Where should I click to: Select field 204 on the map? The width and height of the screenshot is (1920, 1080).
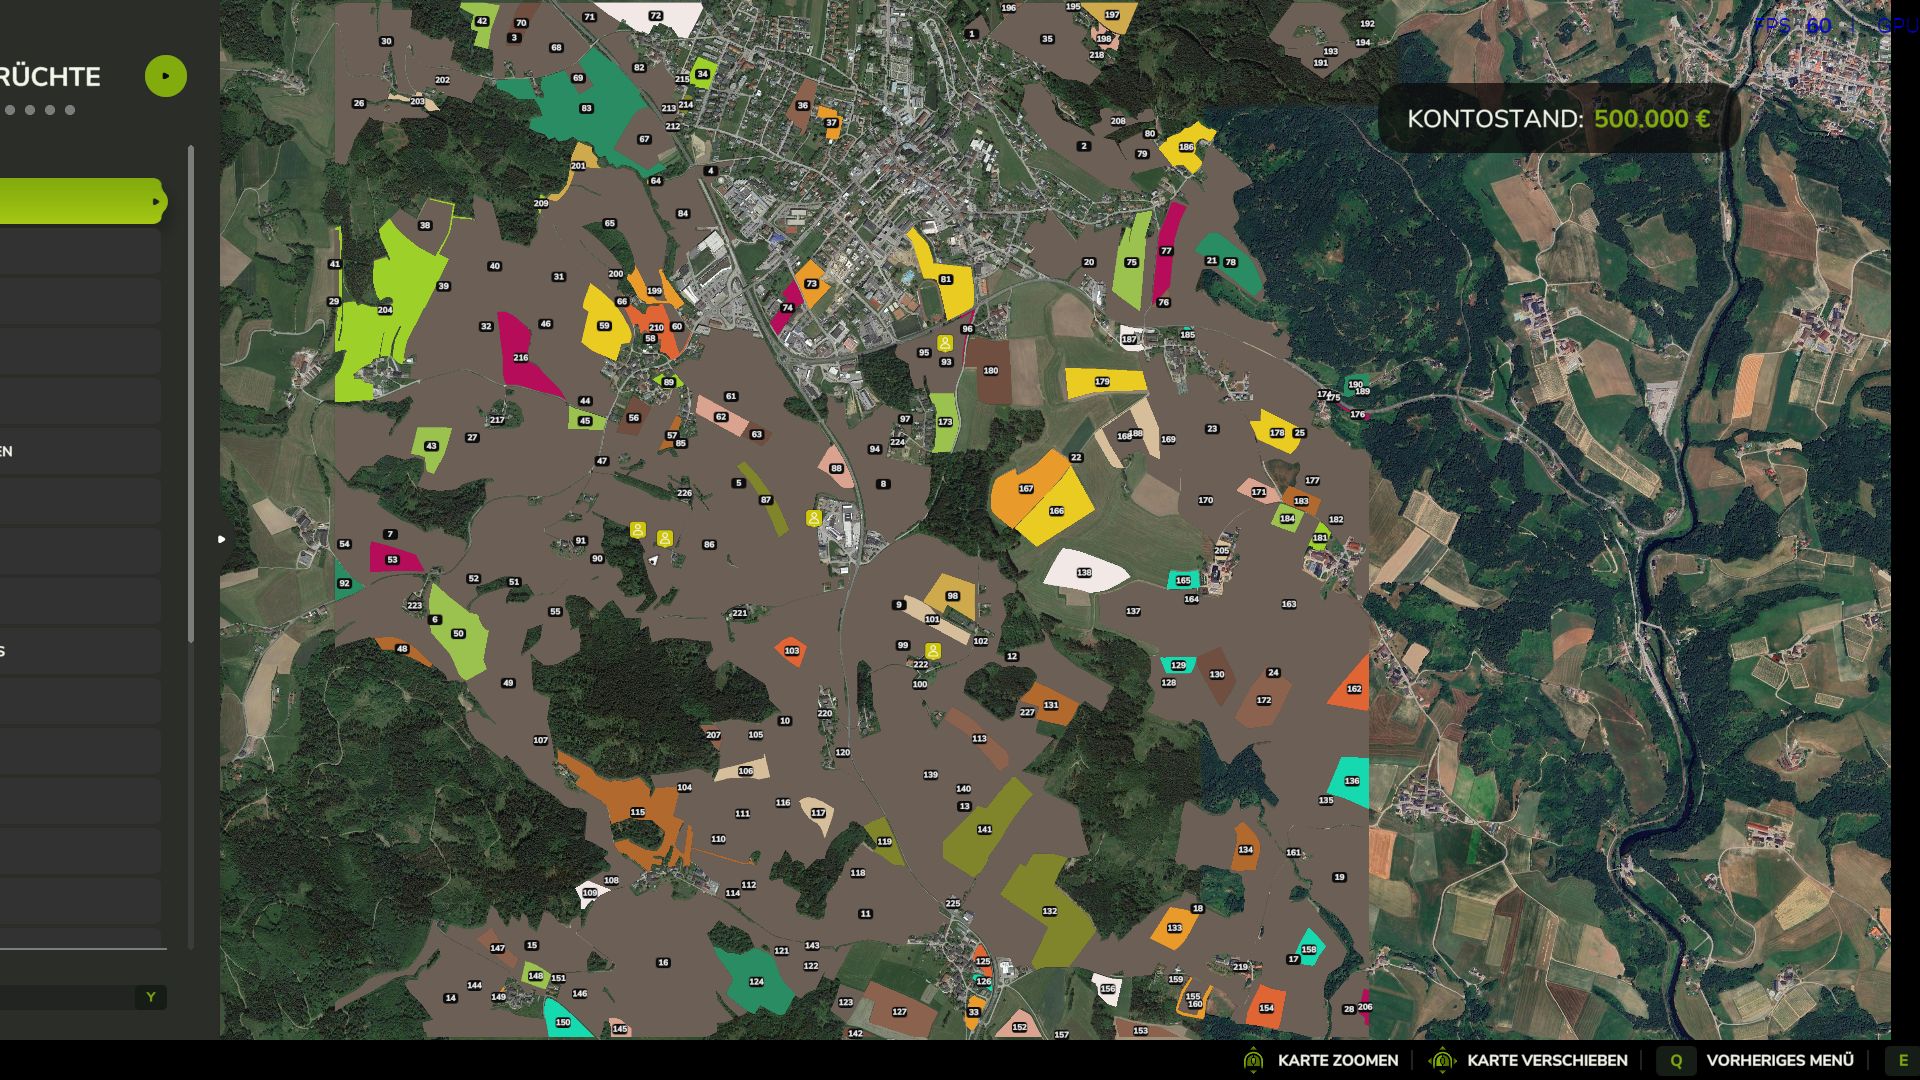385,310
